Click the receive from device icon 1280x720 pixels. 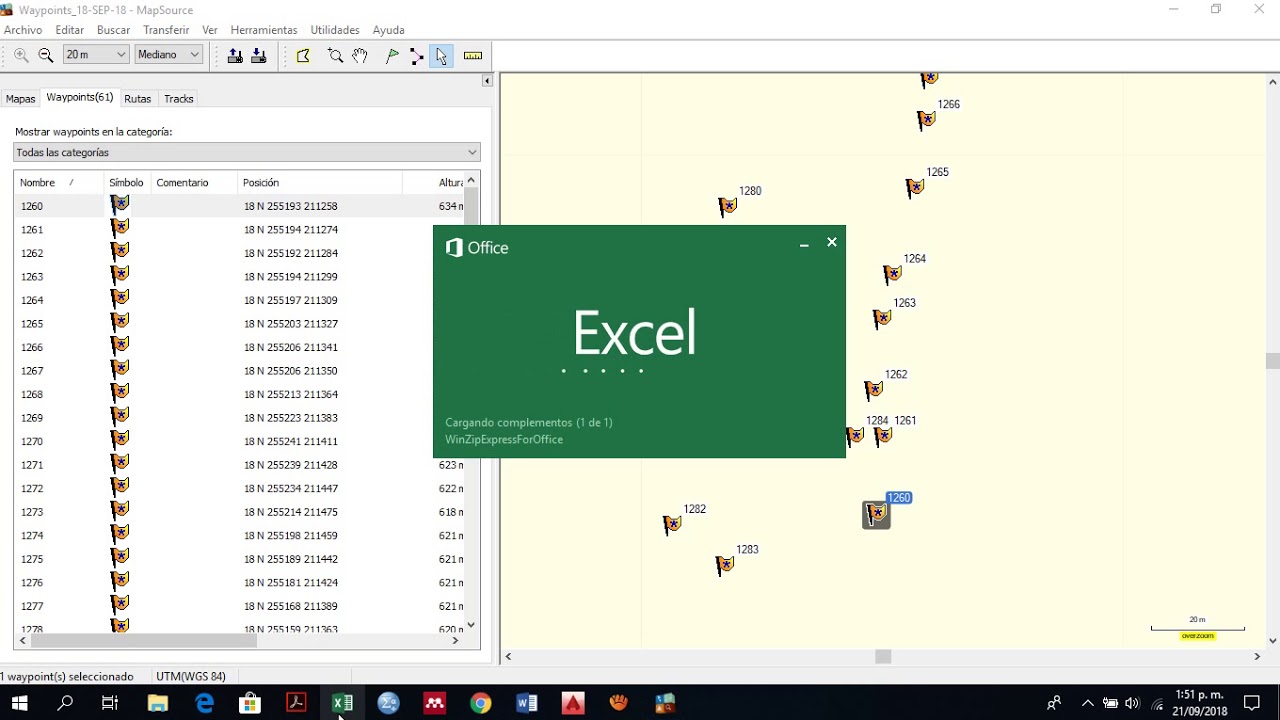[x=259, y=56]
